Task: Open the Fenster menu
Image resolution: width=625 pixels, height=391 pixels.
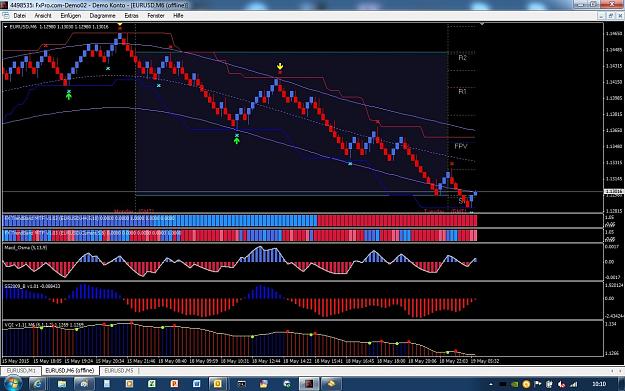Action: (156, 16)
